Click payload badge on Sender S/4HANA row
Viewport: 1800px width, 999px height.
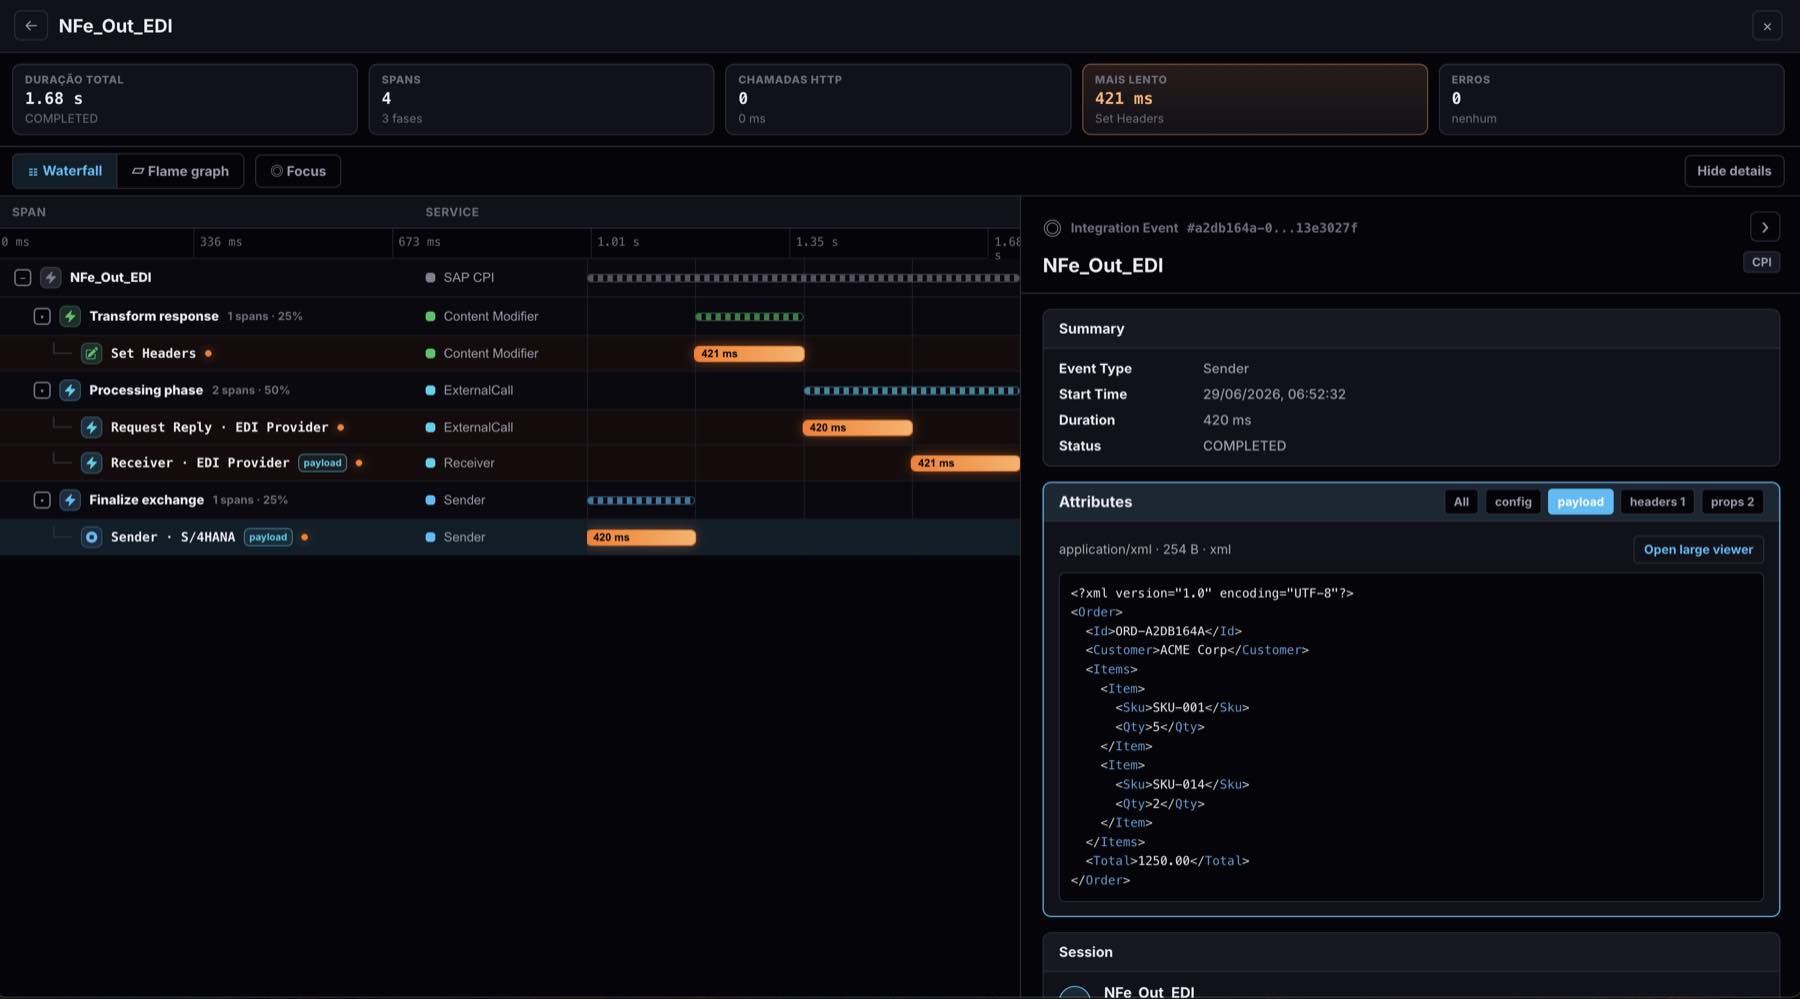pos(268,538)
